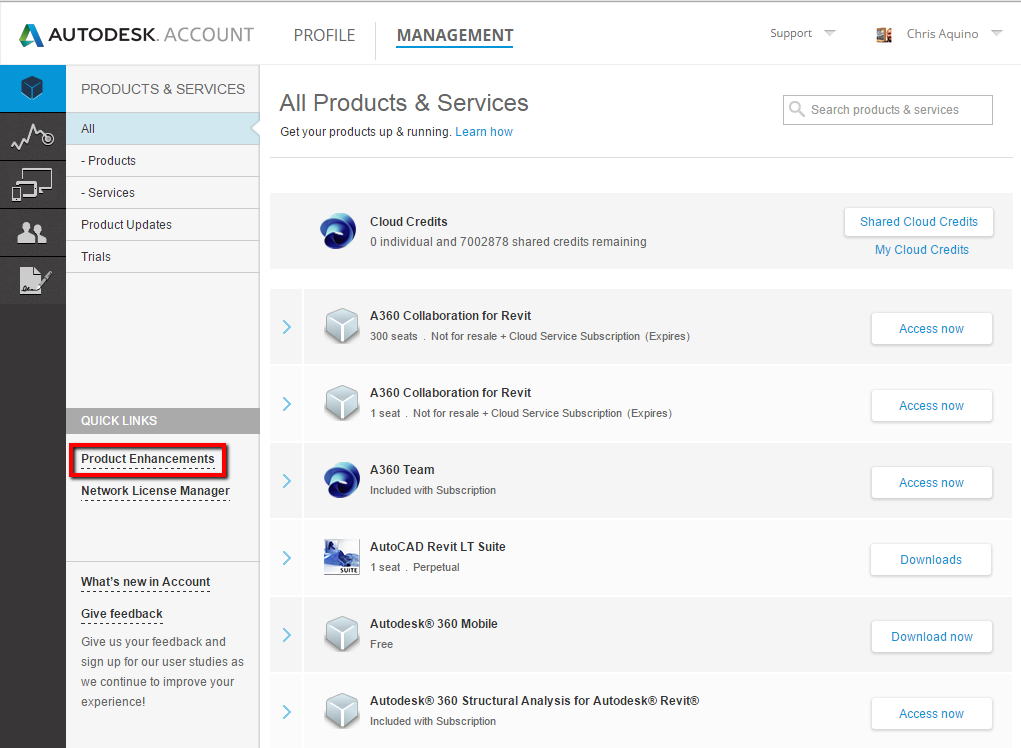Click the 360 Structural Analysis cube icon

(342, 710)
